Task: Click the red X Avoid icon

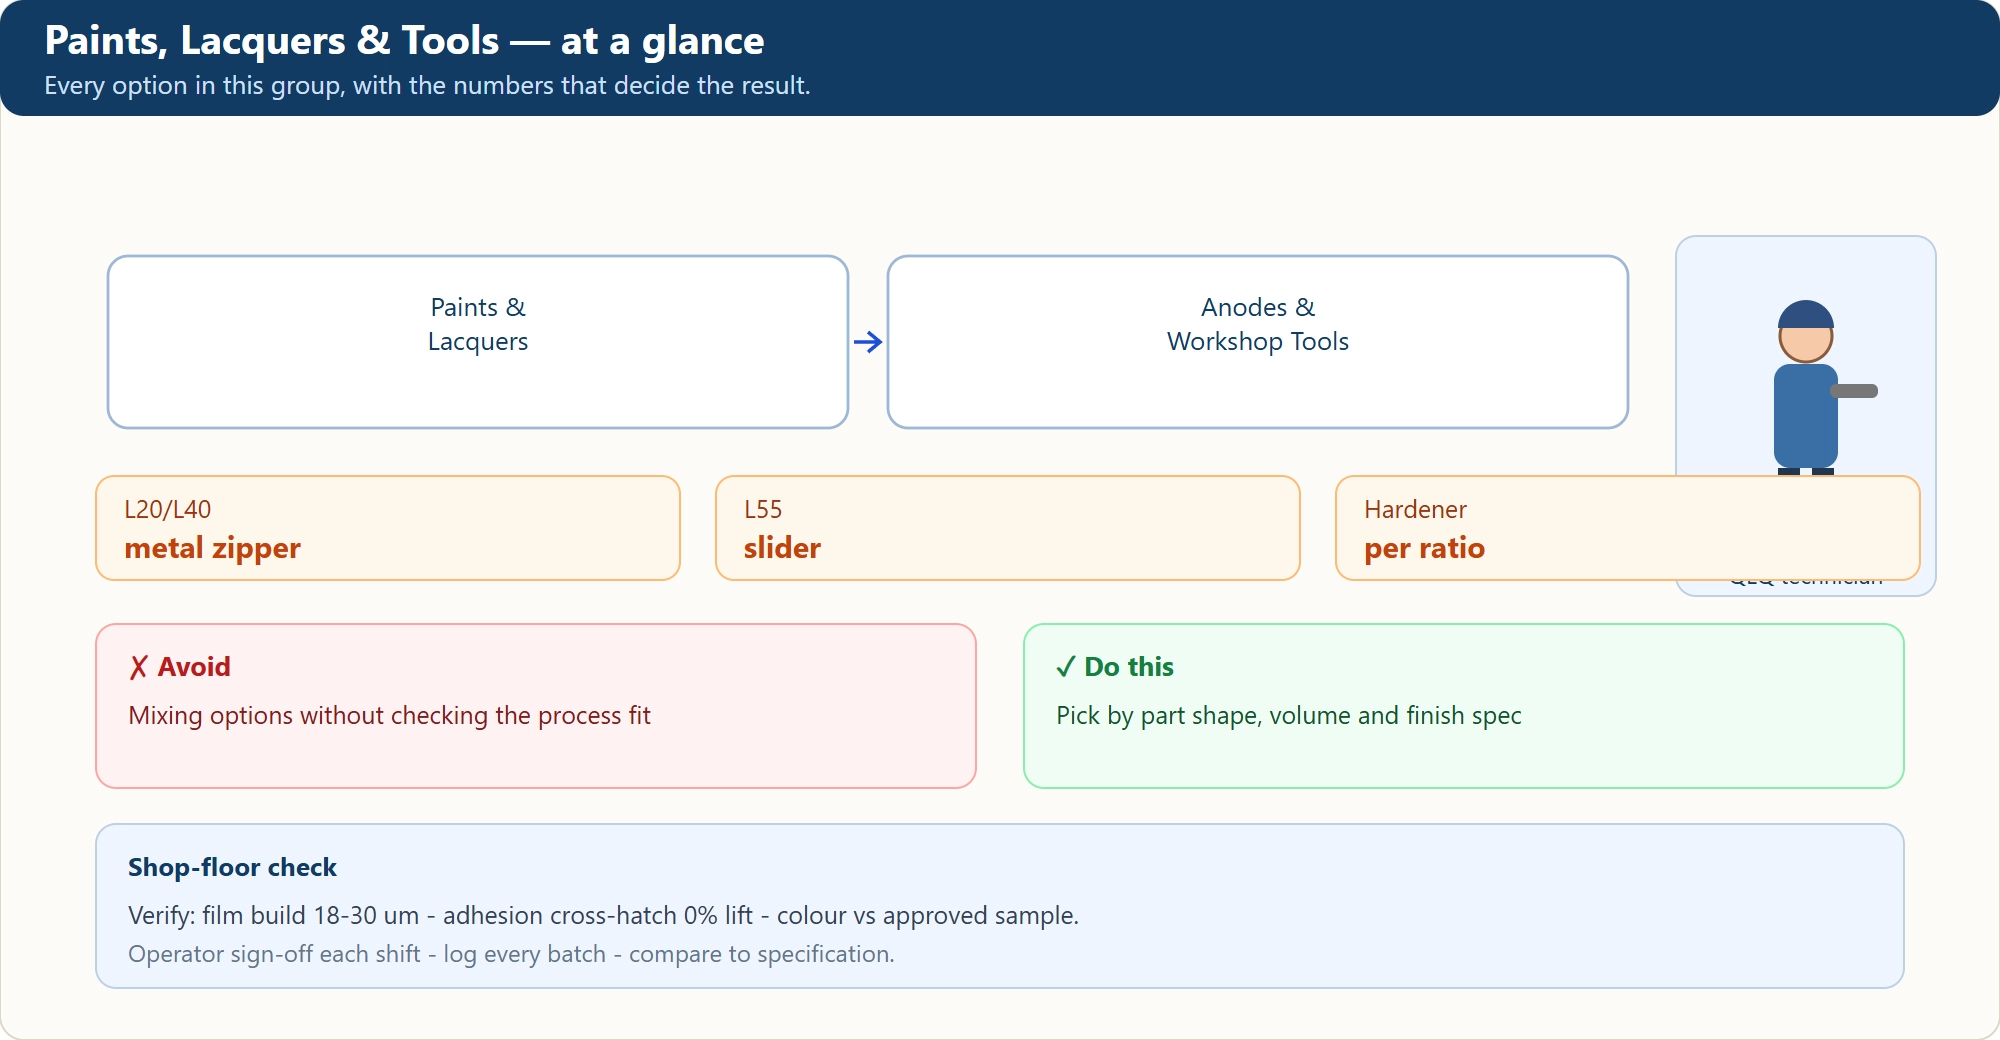Action: (138, 667)
